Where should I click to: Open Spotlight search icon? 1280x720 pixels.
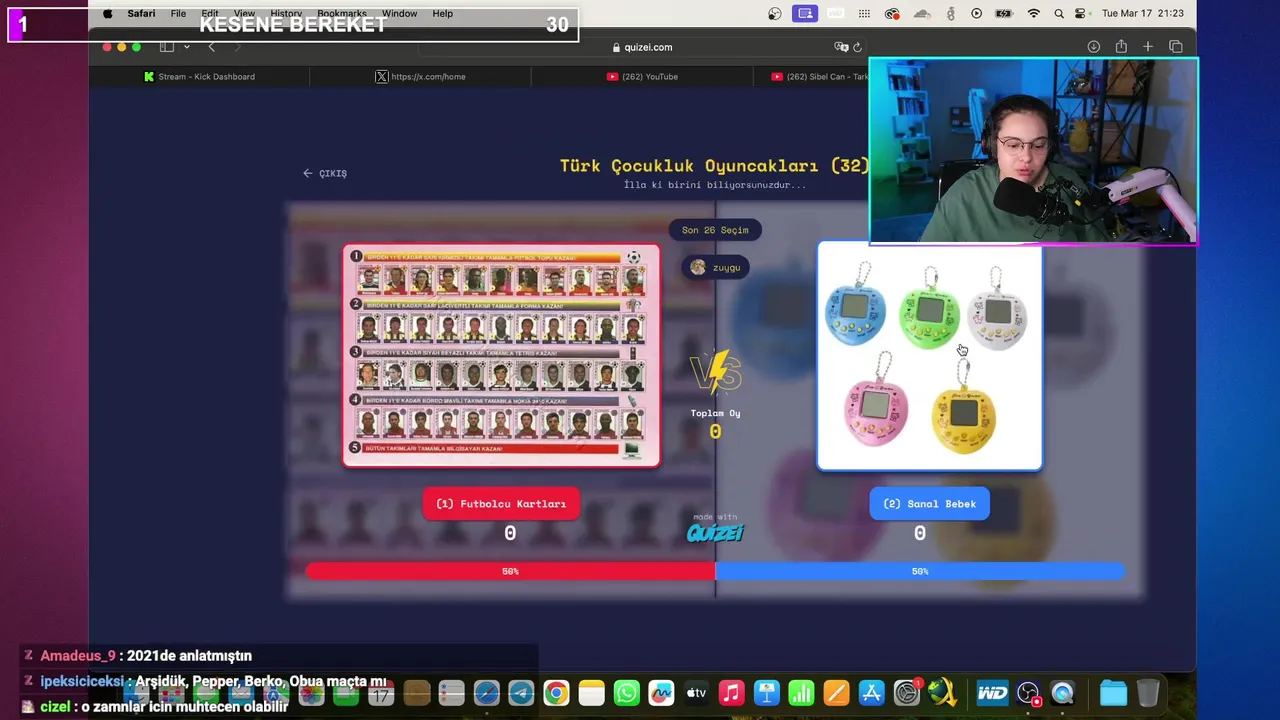(x=1058, y=13)
